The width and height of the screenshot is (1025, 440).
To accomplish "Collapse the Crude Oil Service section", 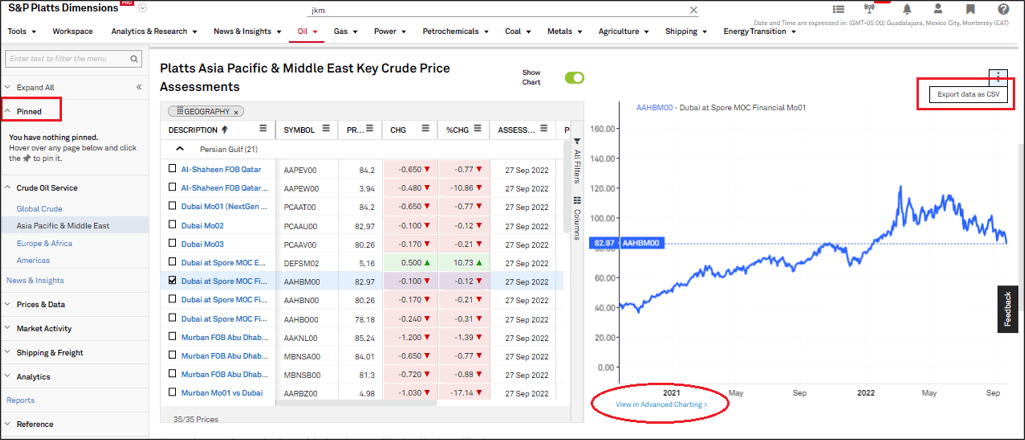I will pos(7,188).
